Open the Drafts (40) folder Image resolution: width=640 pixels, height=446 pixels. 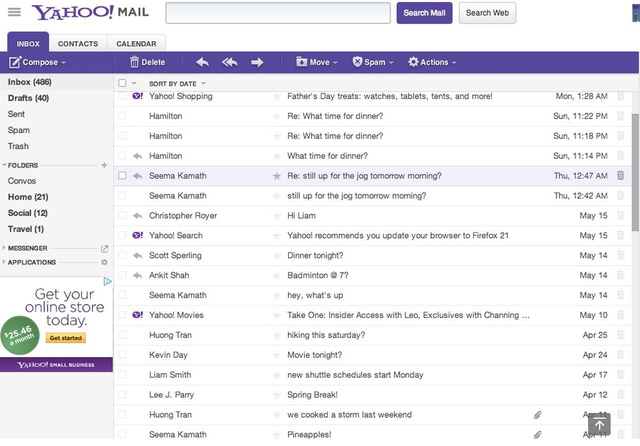[28, 98]
